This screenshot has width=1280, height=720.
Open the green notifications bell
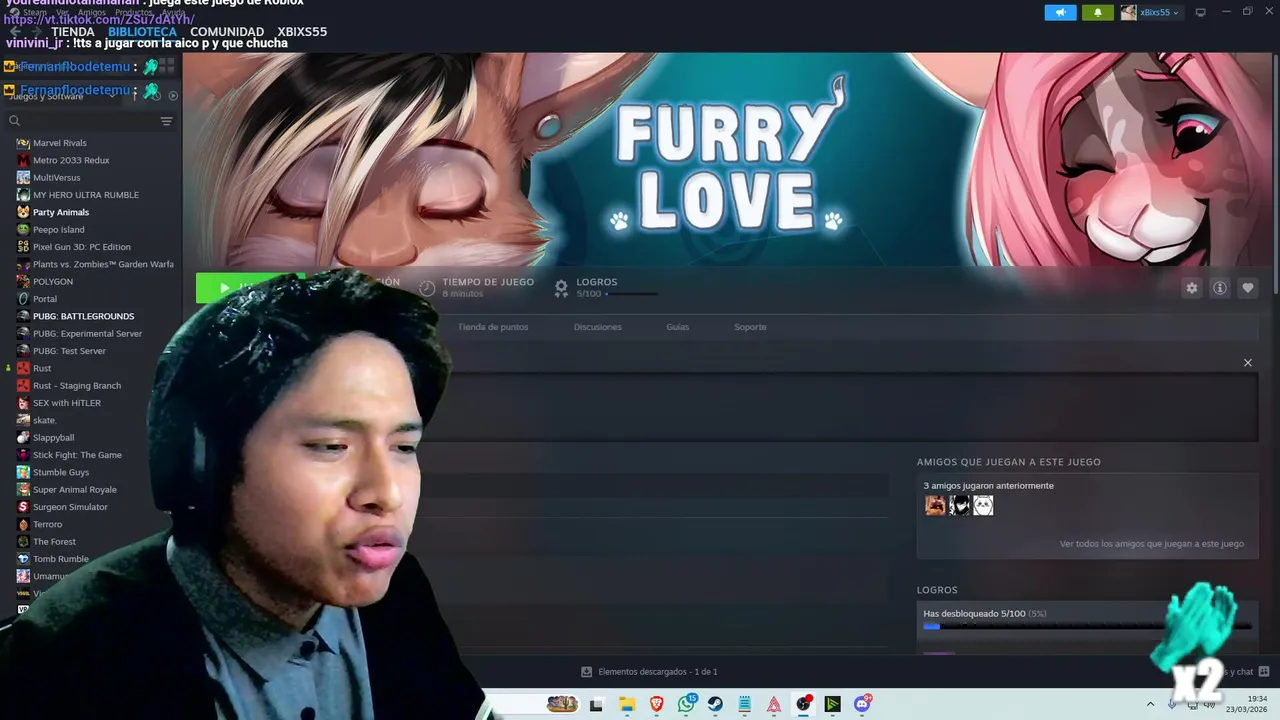(1097, 12)
